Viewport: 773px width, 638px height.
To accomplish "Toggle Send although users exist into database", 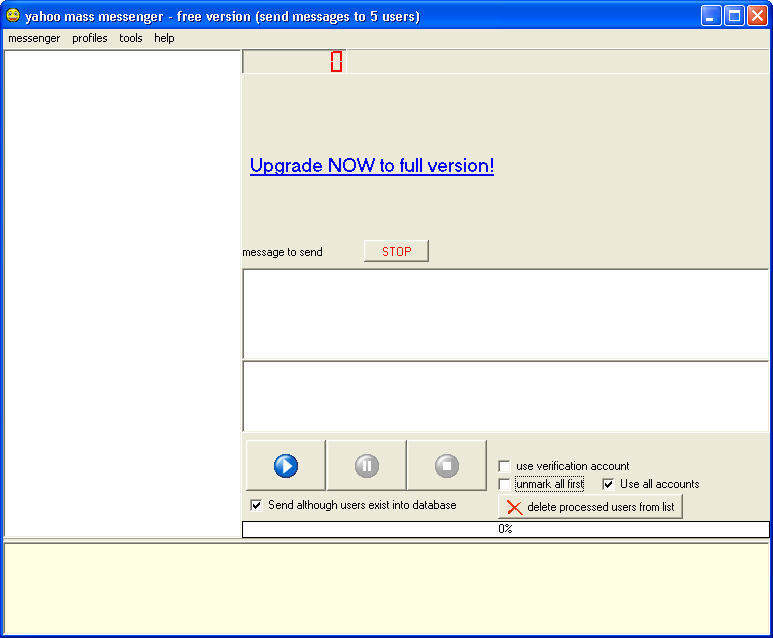I will [256, 505].
